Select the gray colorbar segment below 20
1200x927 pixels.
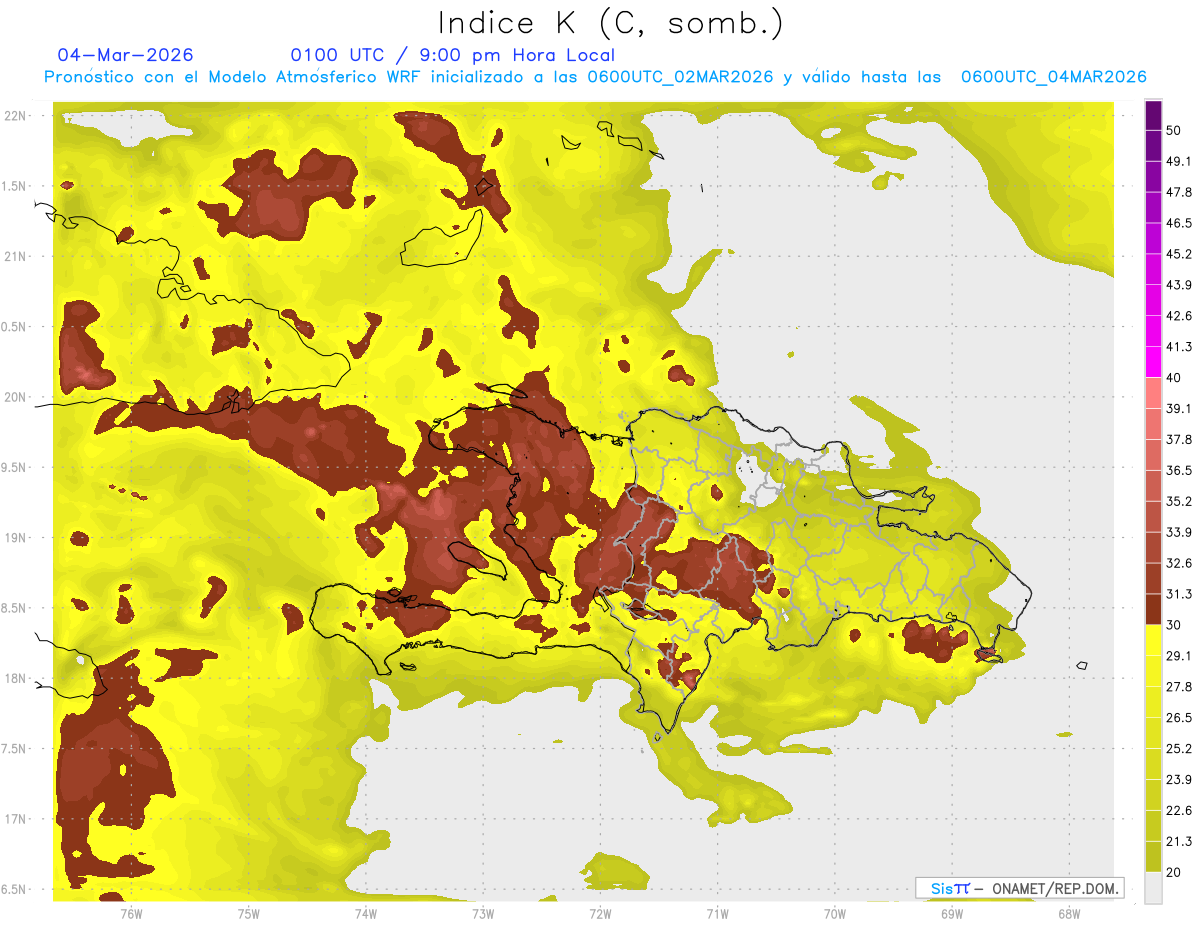click(1153, 887)
